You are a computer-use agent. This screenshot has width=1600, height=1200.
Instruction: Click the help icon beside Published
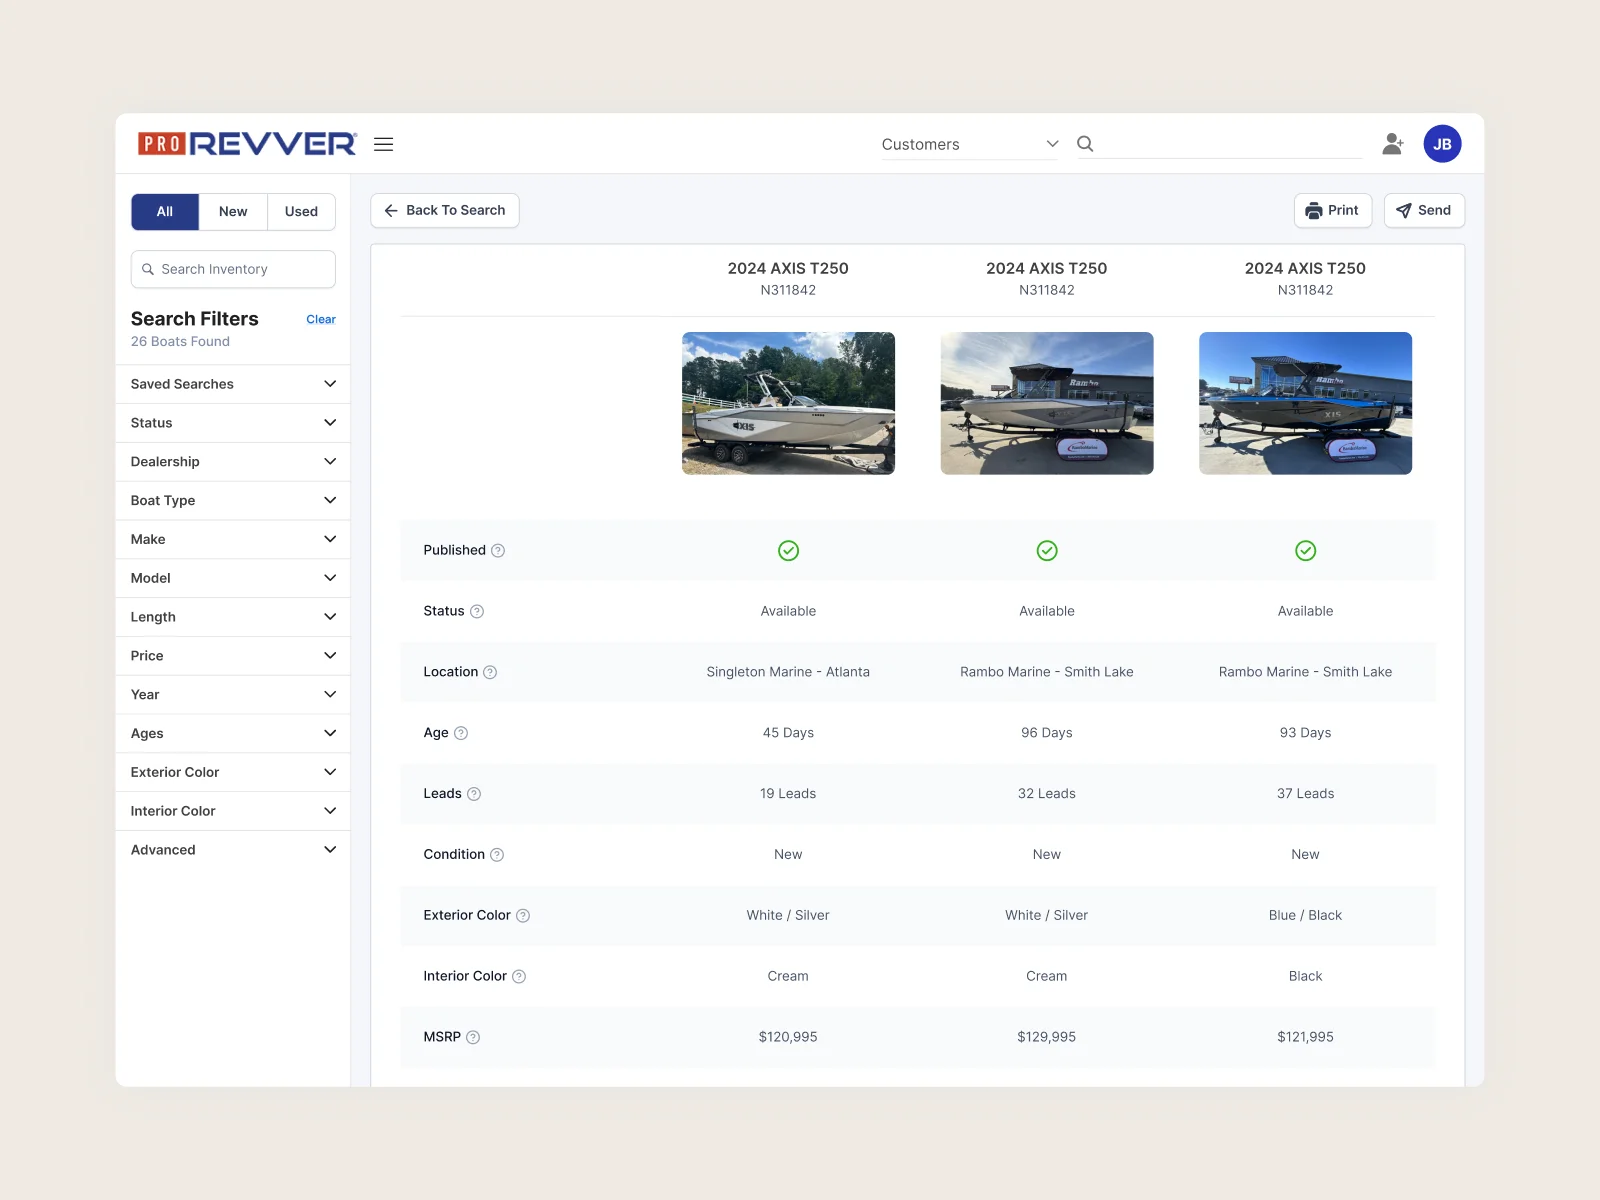(498, 551)
